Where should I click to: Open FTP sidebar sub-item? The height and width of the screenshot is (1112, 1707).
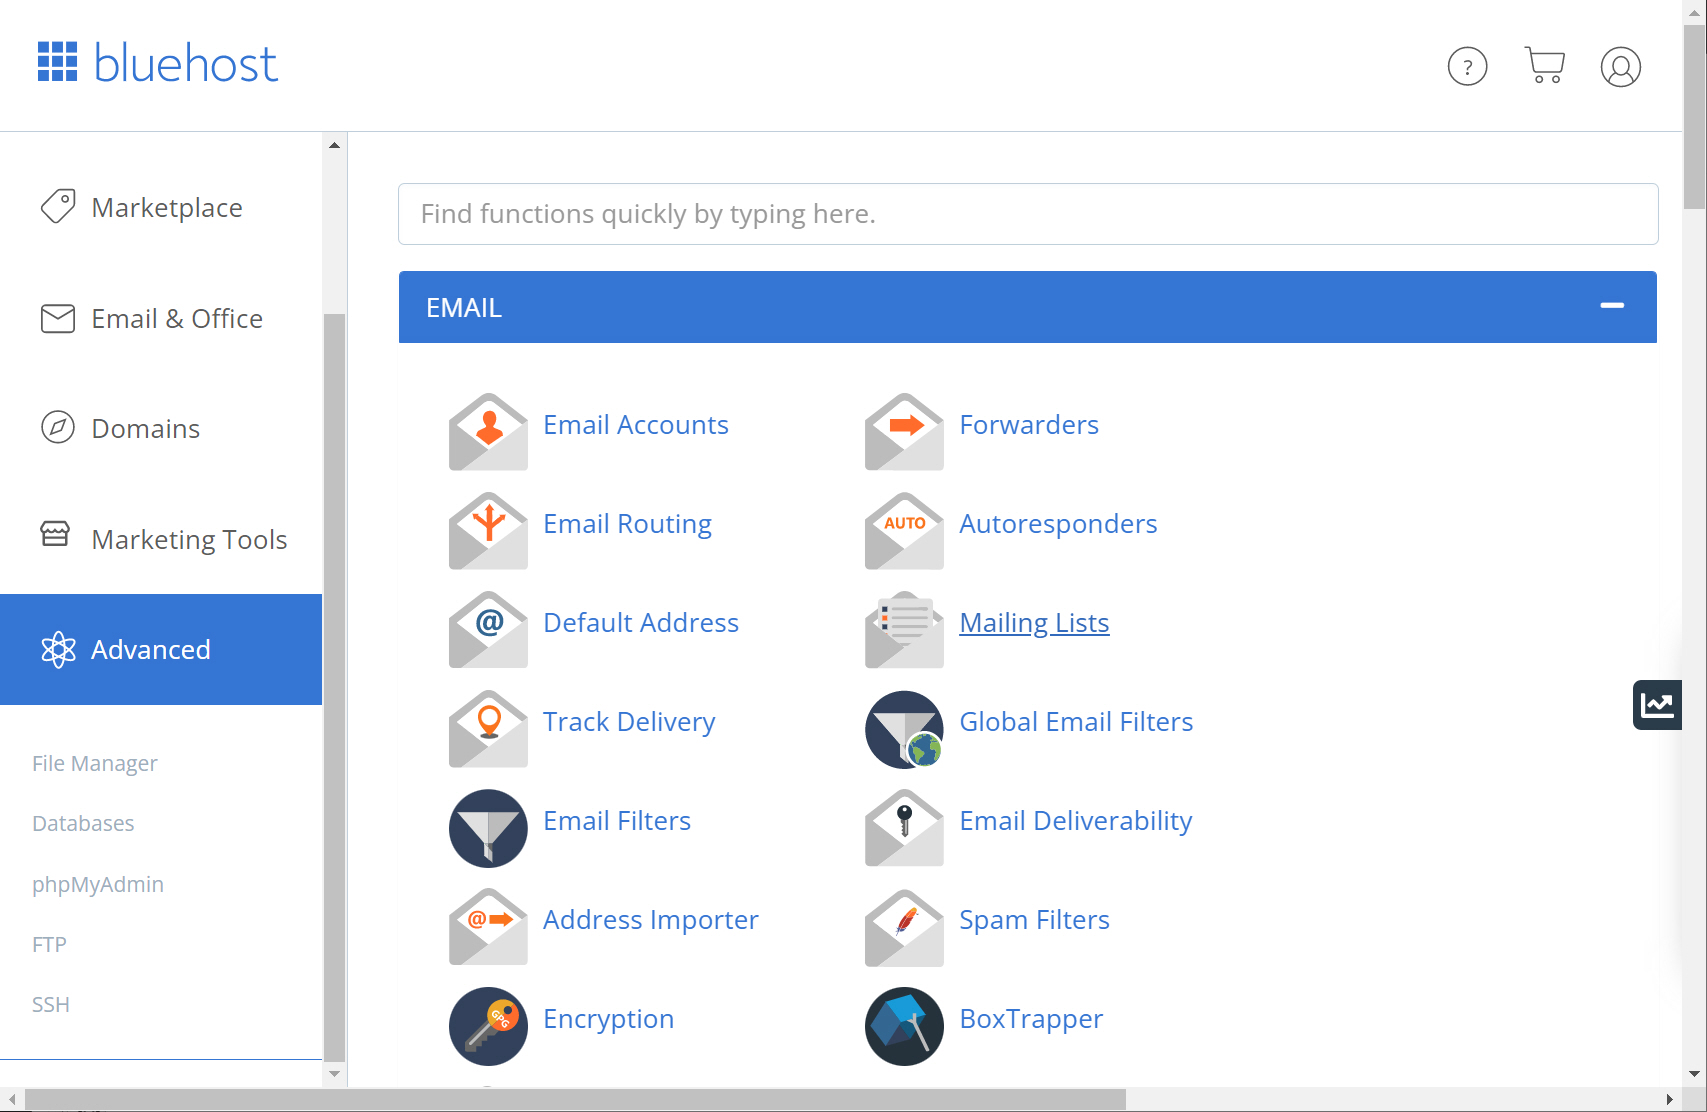[49, 944]
